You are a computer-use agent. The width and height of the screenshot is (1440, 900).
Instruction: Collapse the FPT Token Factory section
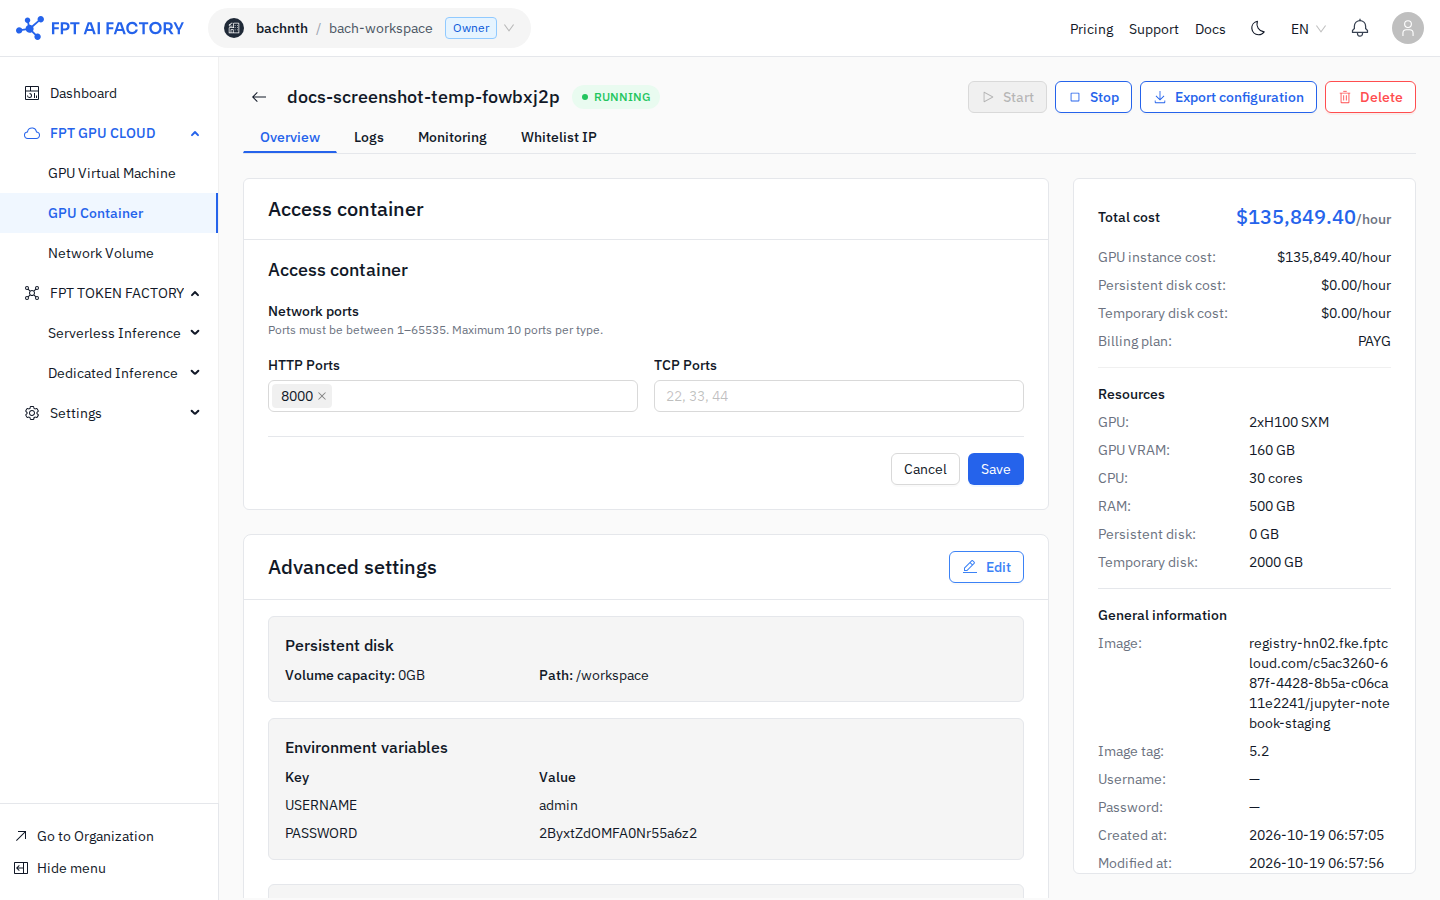(x=195, y=293)
